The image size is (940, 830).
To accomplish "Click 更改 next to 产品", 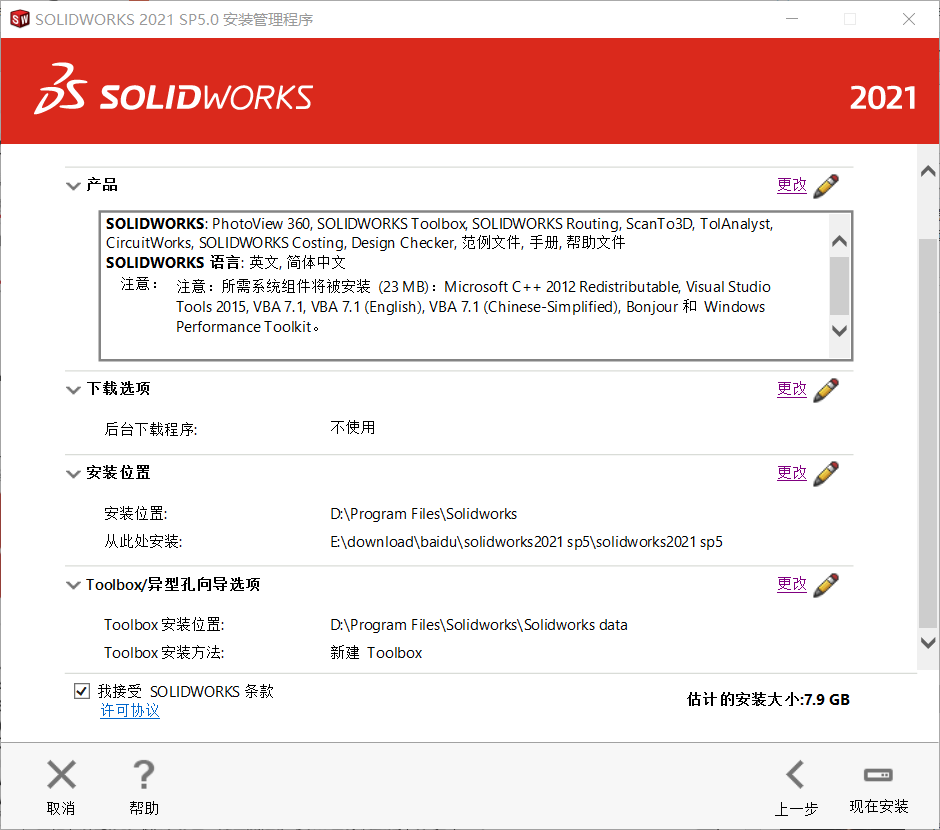I will [x=791, y=184].
